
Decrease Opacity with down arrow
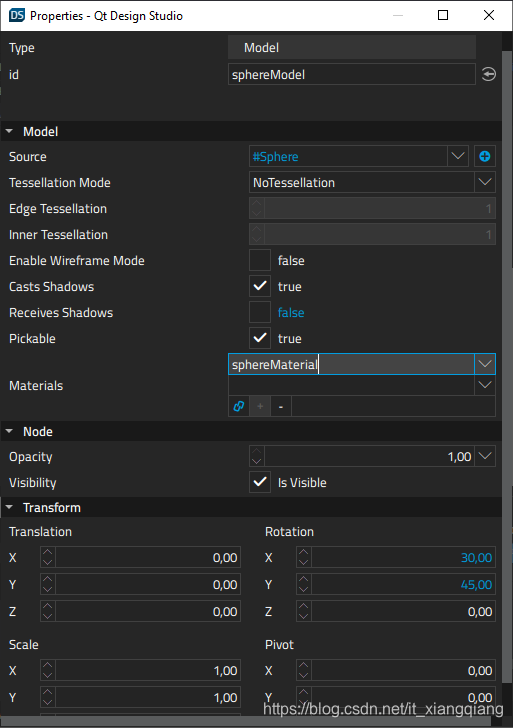coord(257,462)
